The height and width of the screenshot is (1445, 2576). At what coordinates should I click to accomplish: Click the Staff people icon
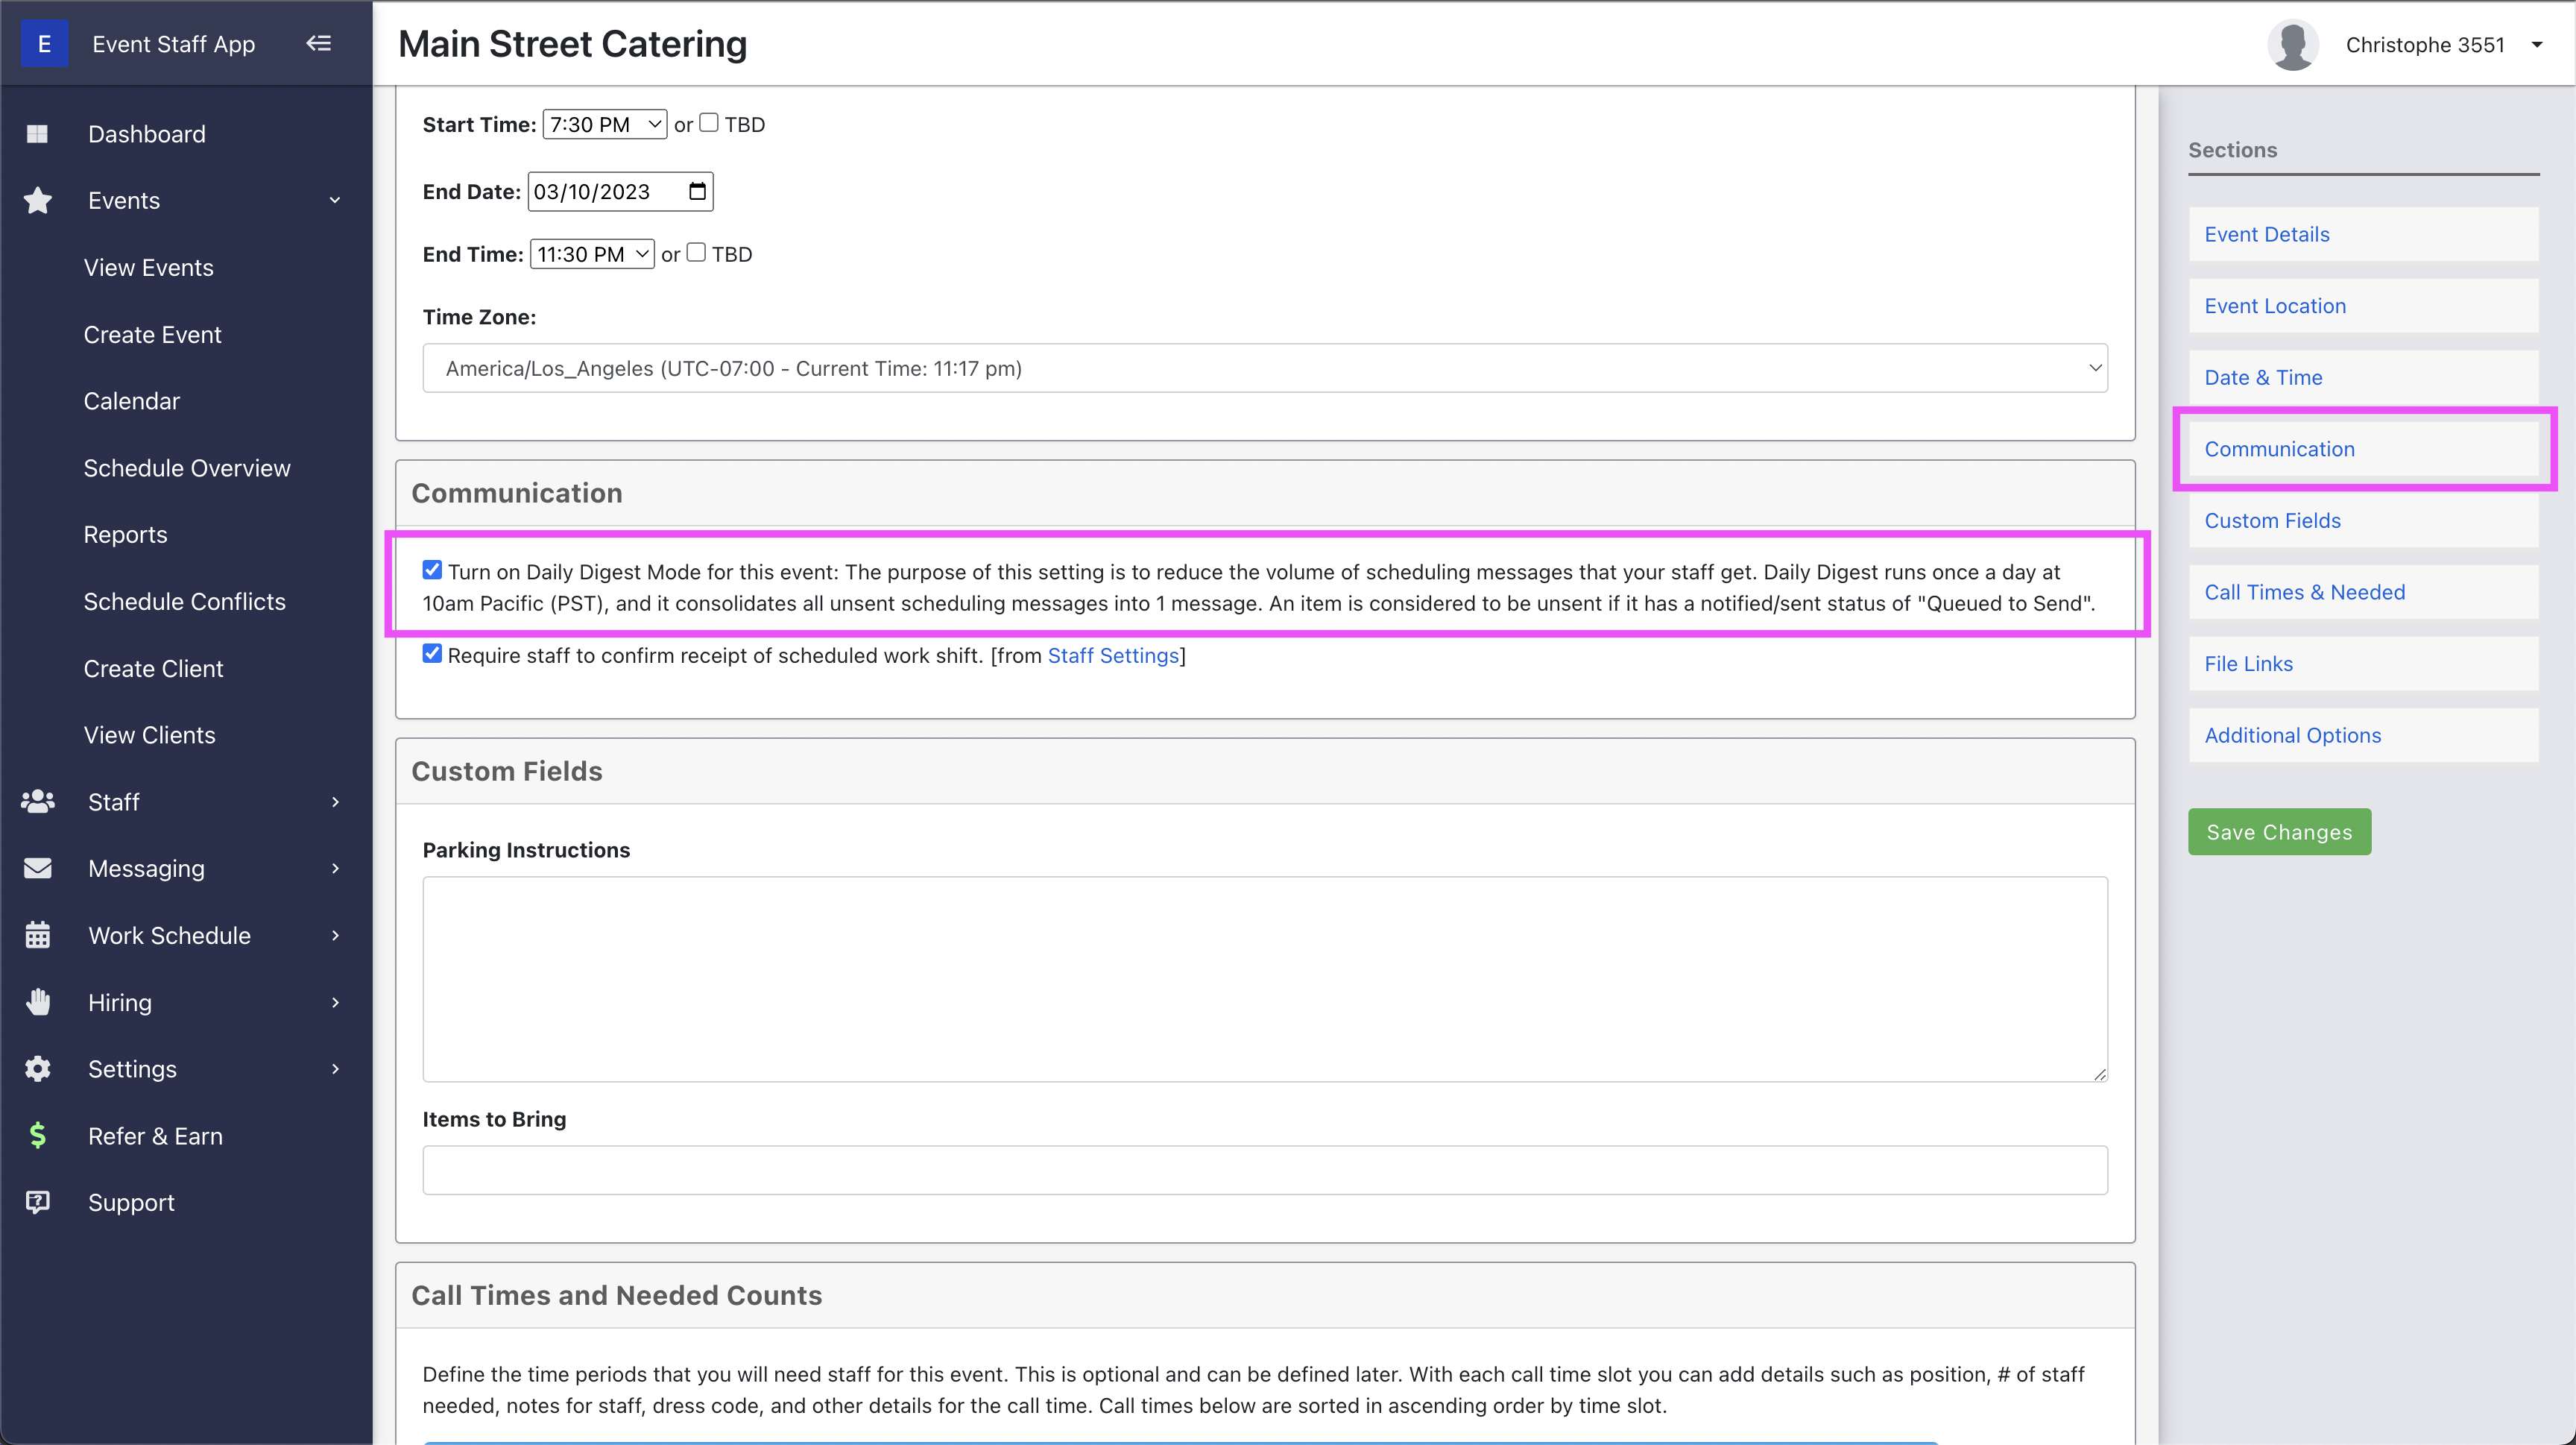coord(37,801)
